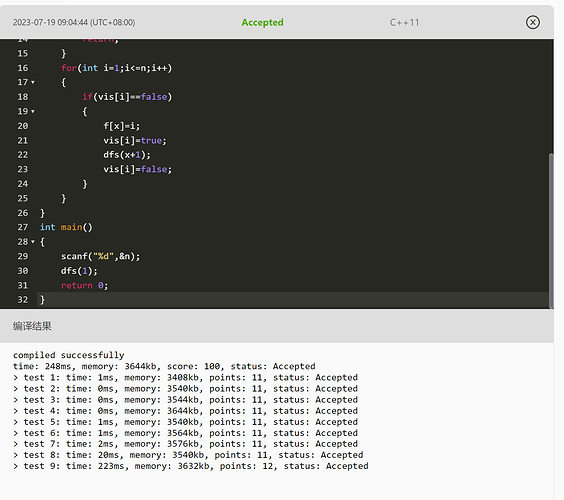564x500 pixels.
Task: Collapse the main function fold at line 28
Action: click(x=33, y=242)
